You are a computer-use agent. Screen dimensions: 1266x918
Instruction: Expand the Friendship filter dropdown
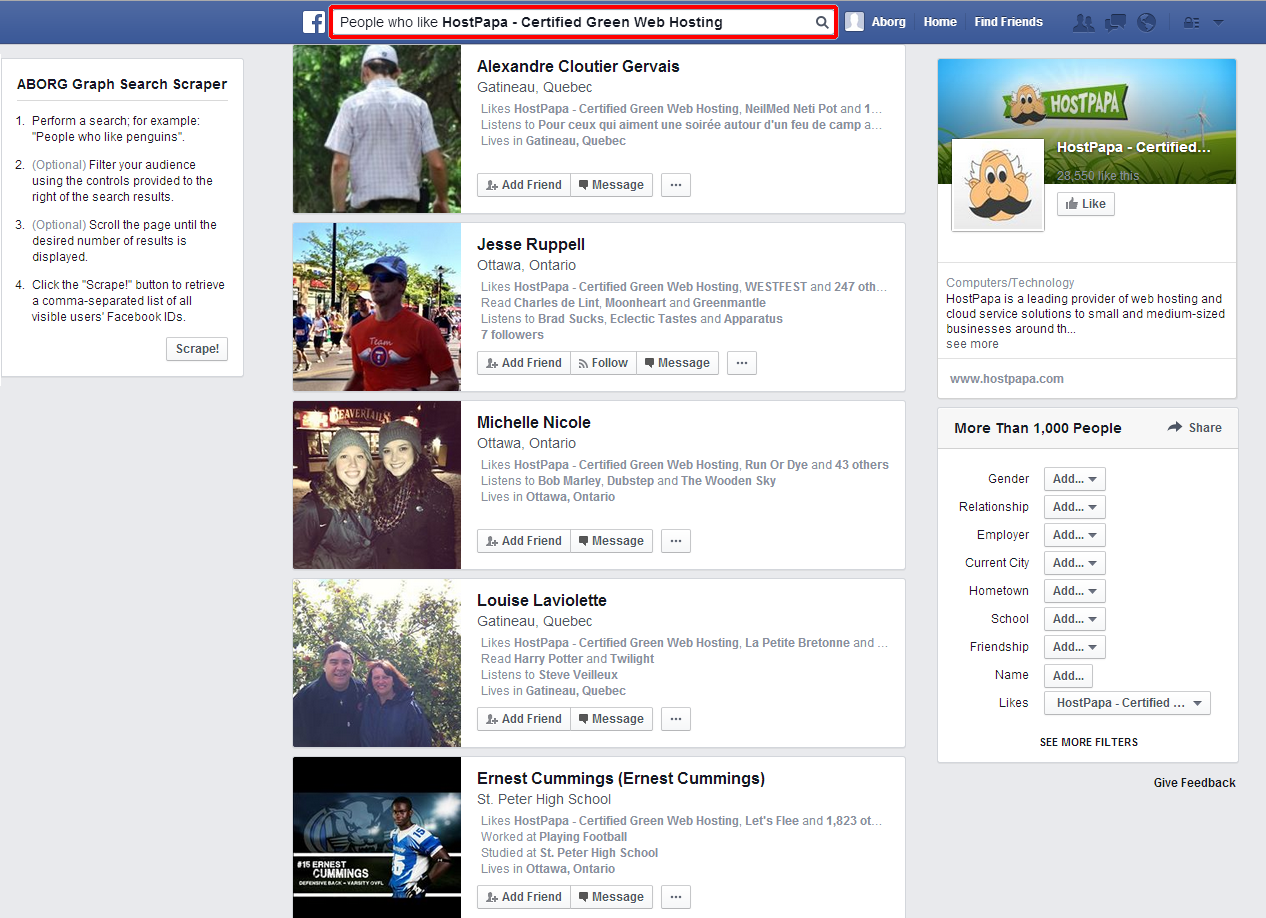[1075, 647]
